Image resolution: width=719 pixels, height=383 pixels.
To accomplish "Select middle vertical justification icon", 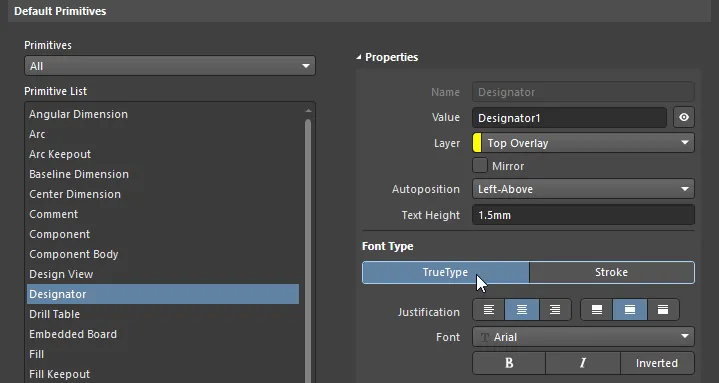I will [x=630, y=310].
